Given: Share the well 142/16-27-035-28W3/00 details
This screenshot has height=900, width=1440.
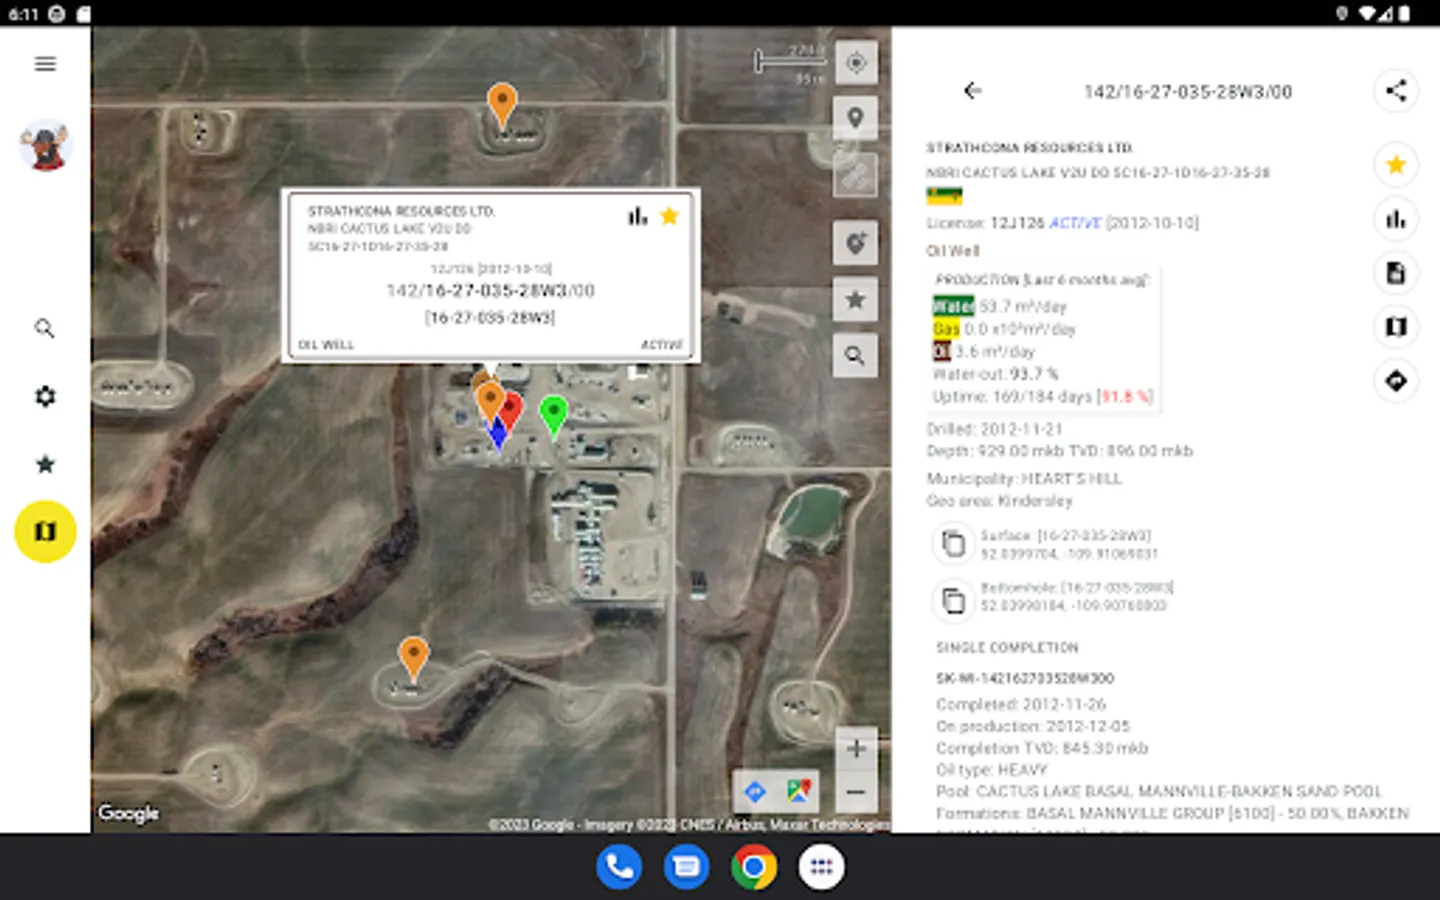Looking at the screenshot, I should tap(1396, 90).
